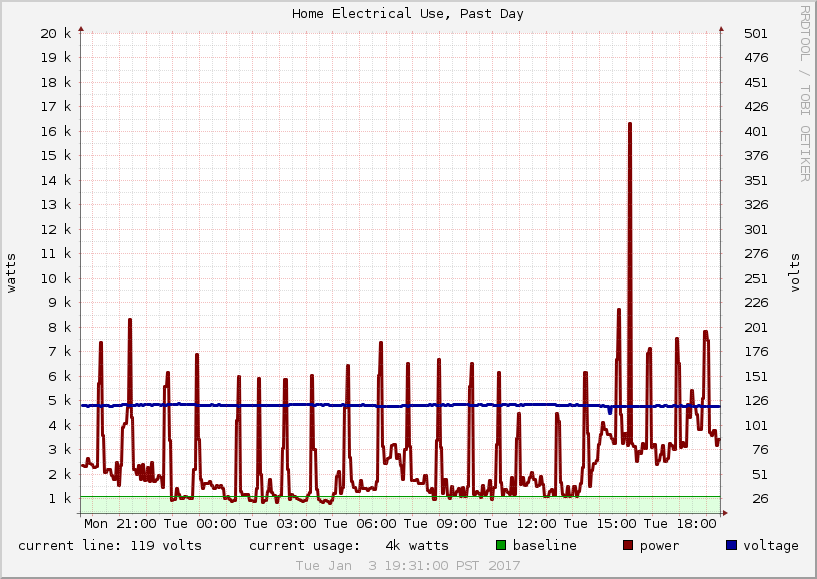
Task: Click the 'power' legend label
Action: tap(660, 546)
